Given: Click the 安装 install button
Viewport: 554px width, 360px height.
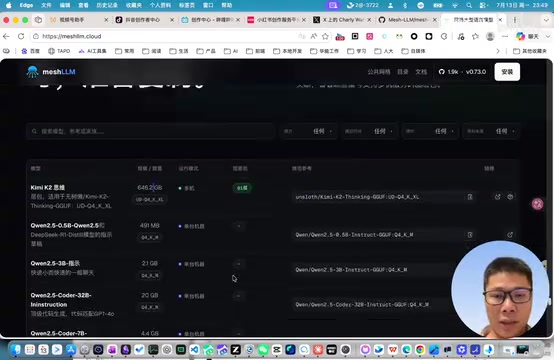Looking at the screenshot, I should 507,72.
